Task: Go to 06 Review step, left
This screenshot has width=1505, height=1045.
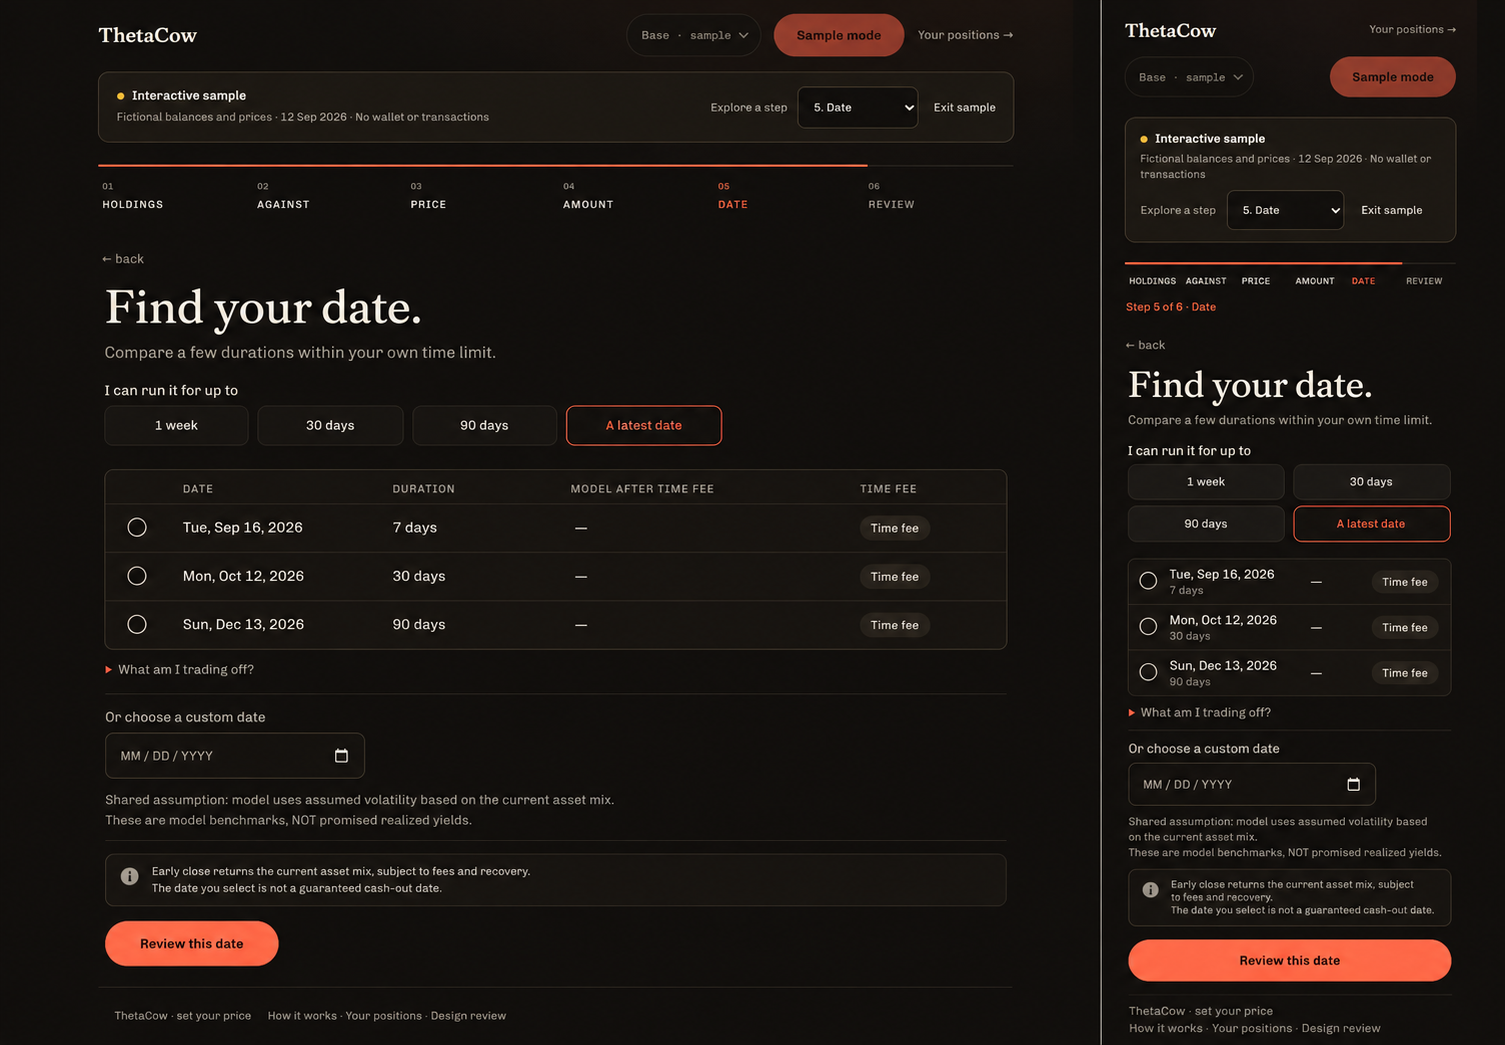Action: (x=891, y=196)
